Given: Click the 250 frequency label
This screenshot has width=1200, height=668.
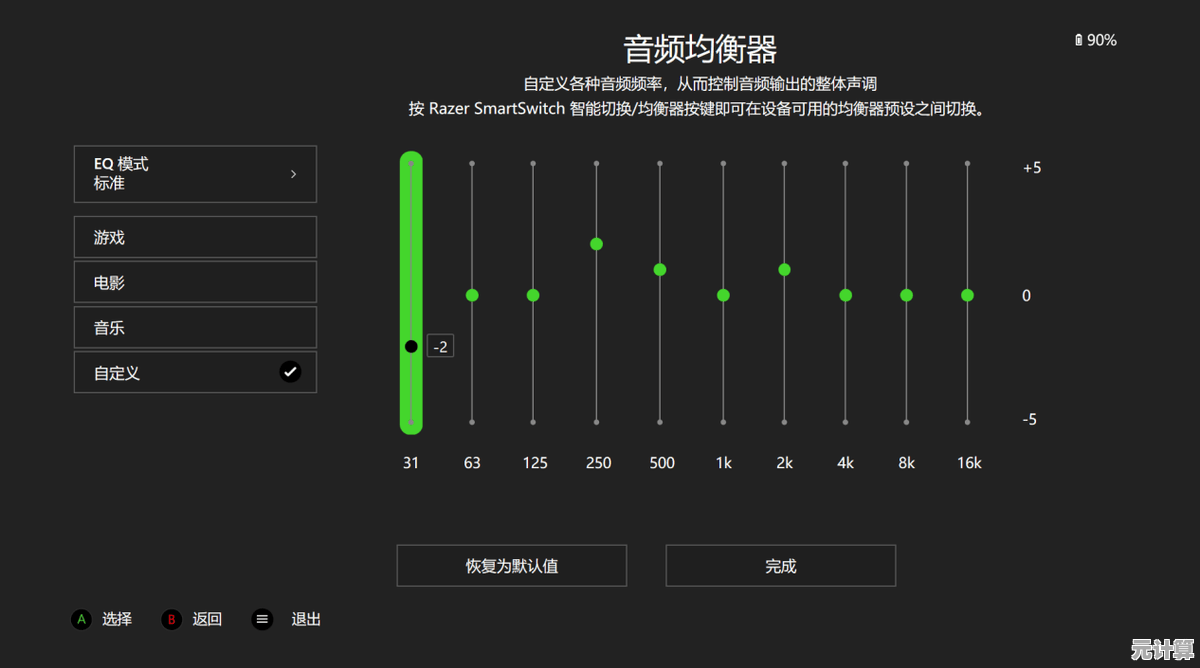Looking at the screenshot, I should 598,463.
